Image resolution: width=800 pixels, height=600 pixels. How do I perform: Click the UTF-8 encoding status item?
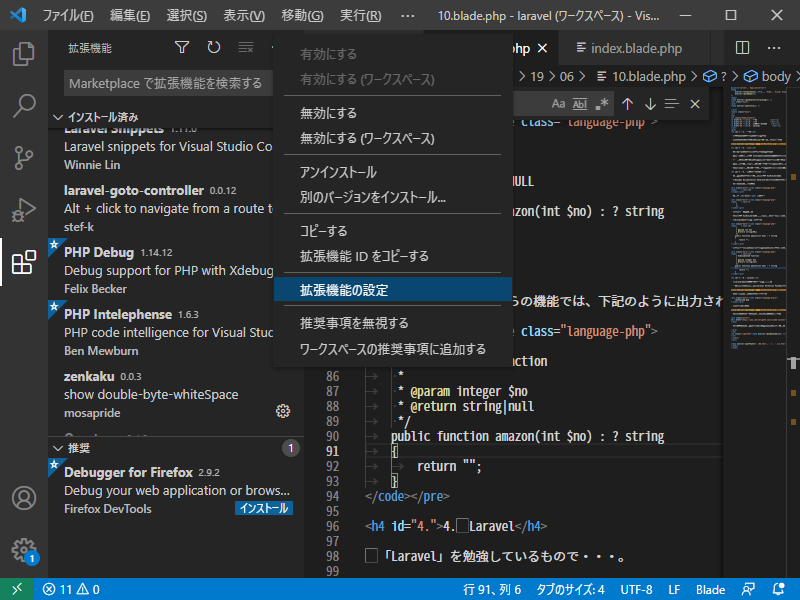pyautogui.click(x=636, y=589)
